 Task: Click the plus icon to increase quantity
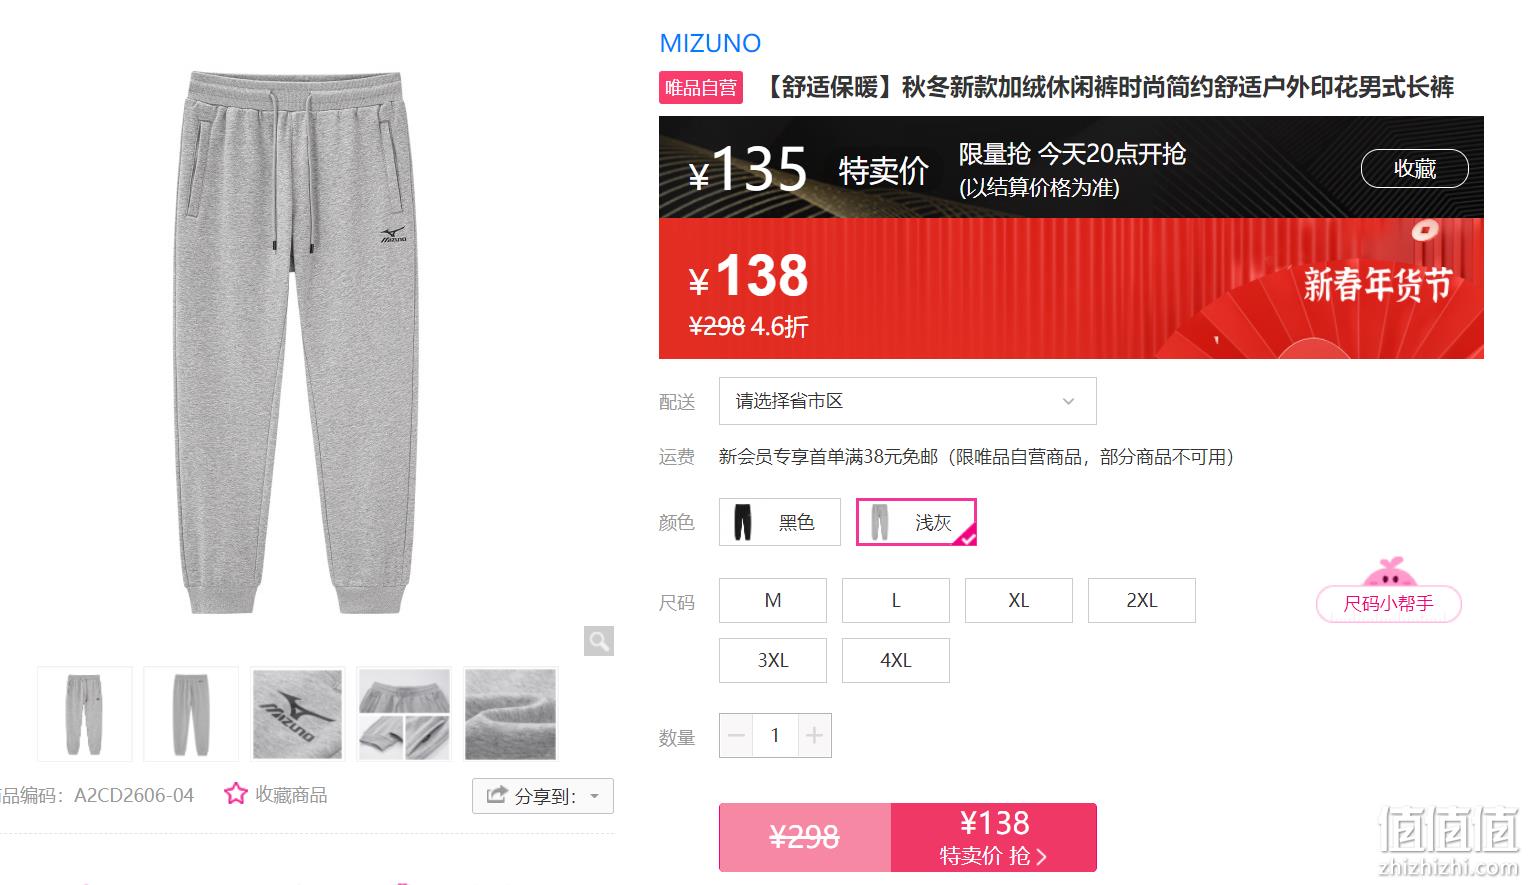tap(814, 736)
